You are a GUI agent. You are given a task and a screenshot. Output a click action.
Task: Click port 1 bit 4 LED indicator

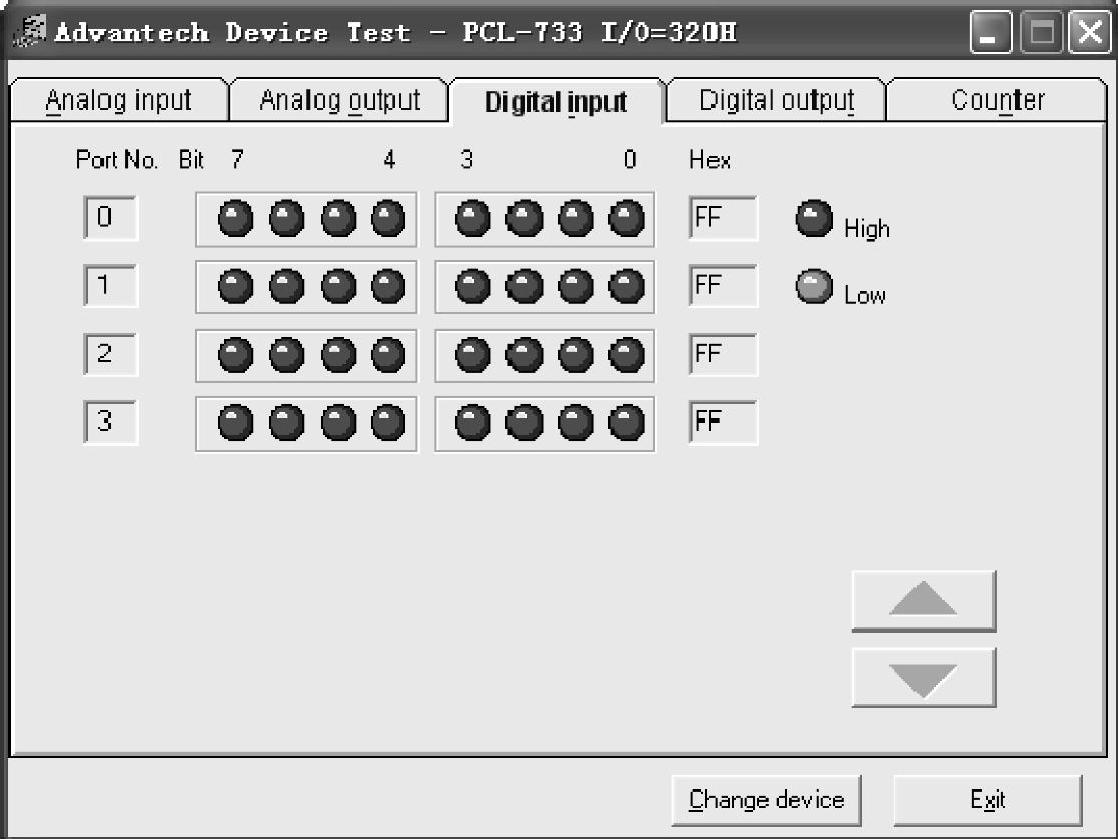pos(389,287)
